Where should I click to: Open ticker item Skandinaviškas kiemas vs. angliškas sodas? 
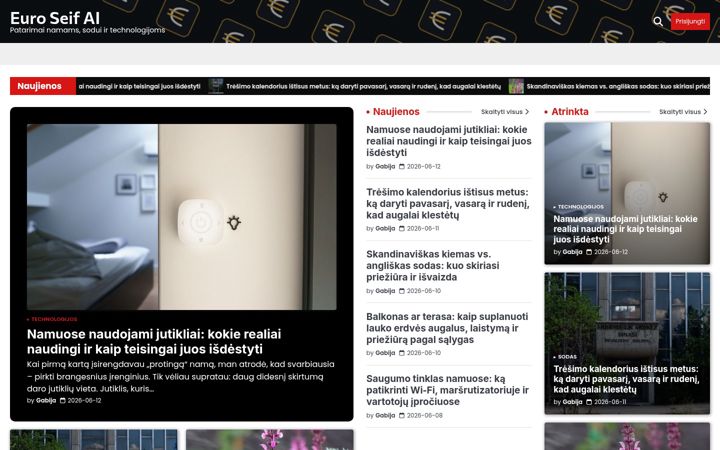(618, 86)
